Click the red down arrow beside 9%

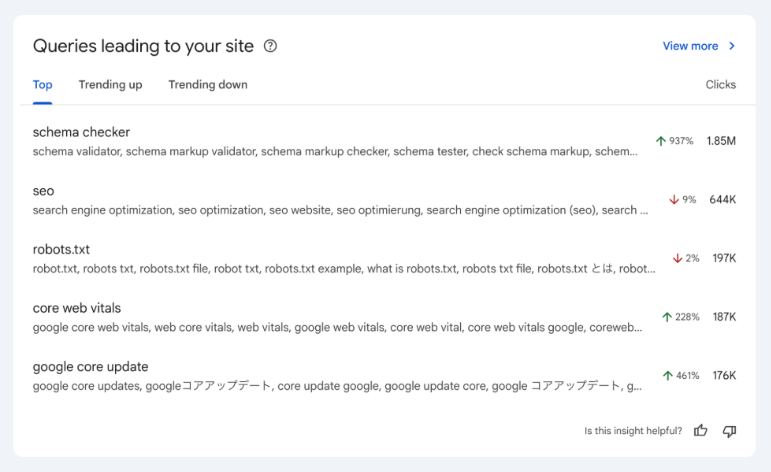[x=674, y=200]
